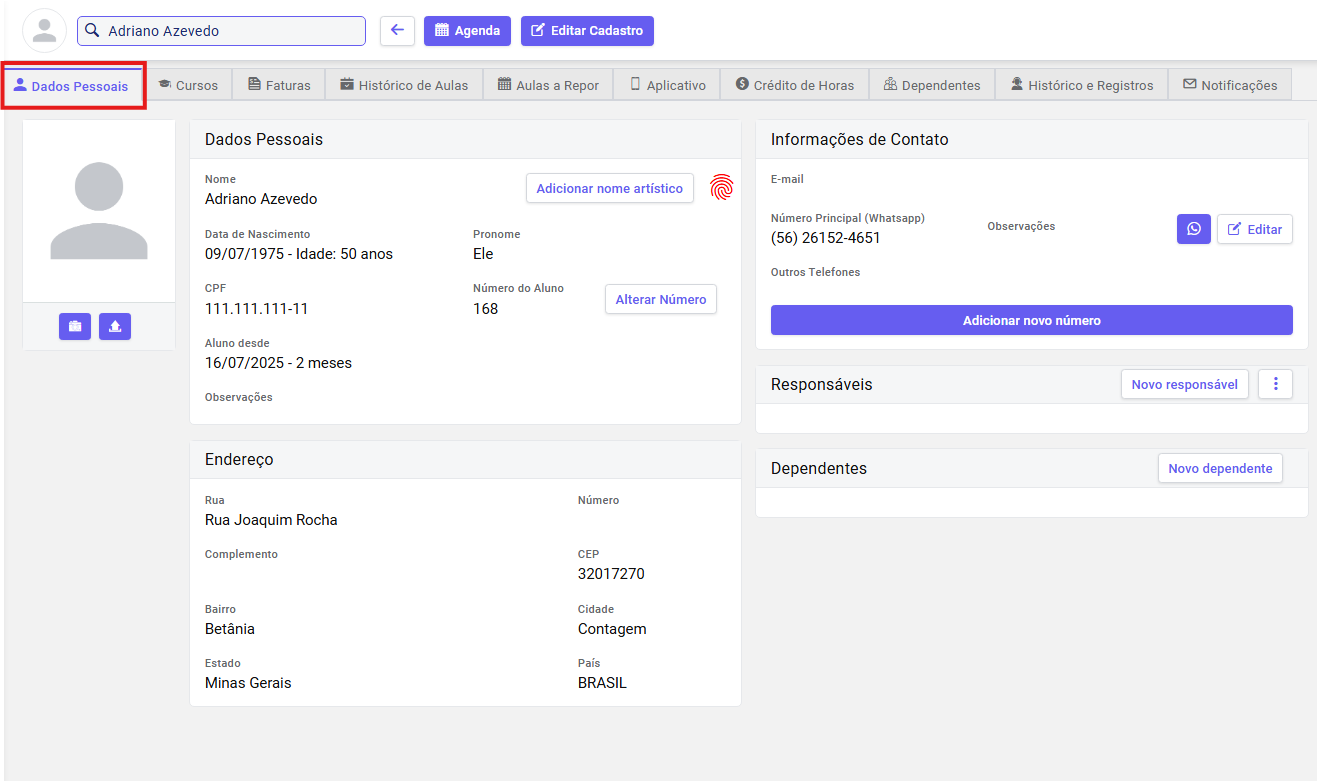This screenshot has height=781, width=1317.
Task: Select the Crédito de Horas tab
Action: click(x=794, y=85)
